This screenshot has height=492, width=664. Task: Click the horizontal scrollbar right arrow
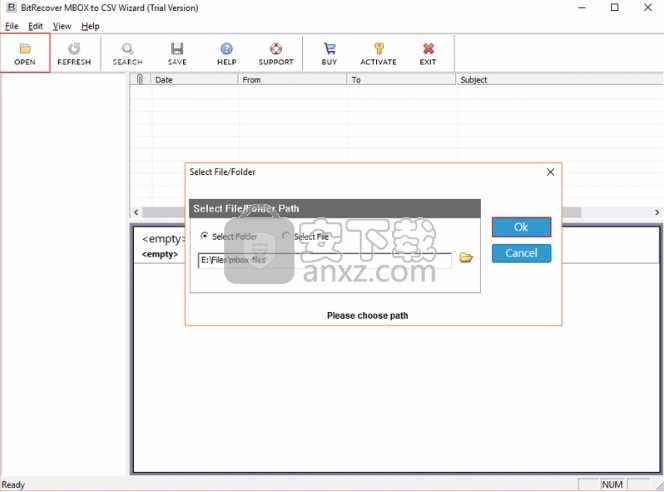pos(657,212)
